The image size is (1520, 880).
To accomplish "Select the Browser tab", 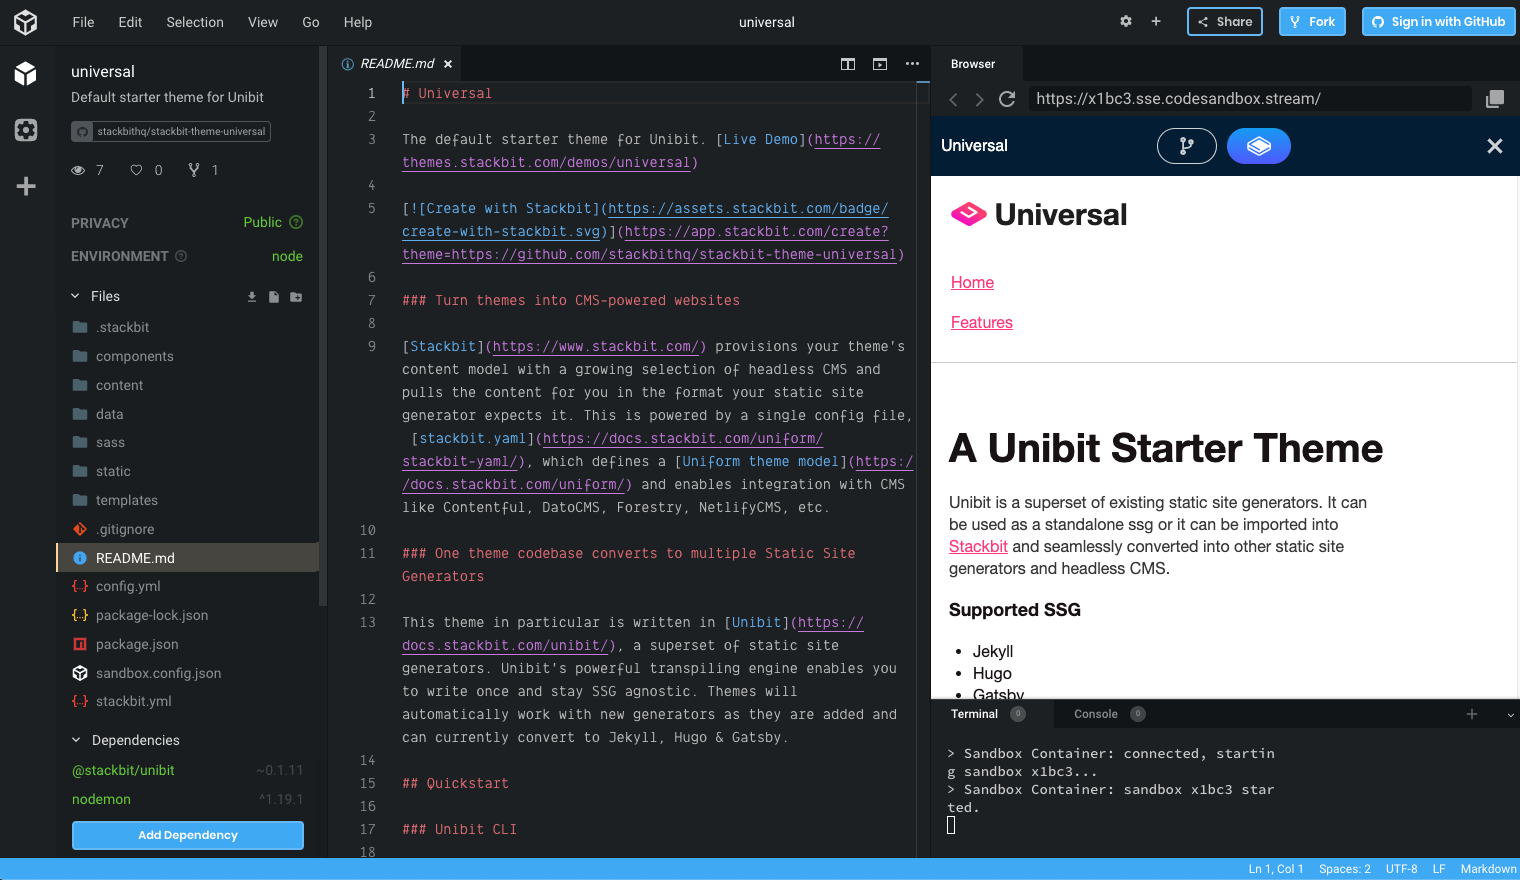I will pos(973,64).
